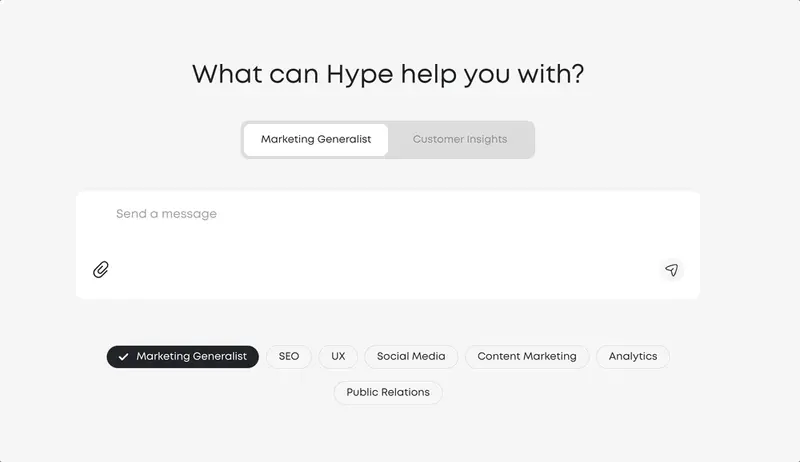Deselect the Marketing Generalist chip

tap(183, 356)
